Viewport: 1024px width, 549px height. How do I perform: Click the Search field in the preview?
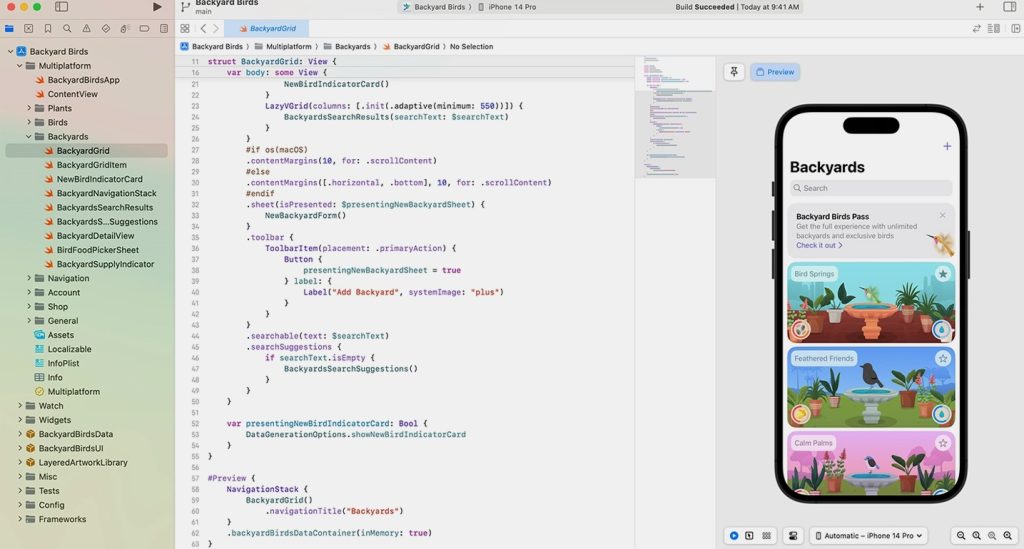point(868,188)
